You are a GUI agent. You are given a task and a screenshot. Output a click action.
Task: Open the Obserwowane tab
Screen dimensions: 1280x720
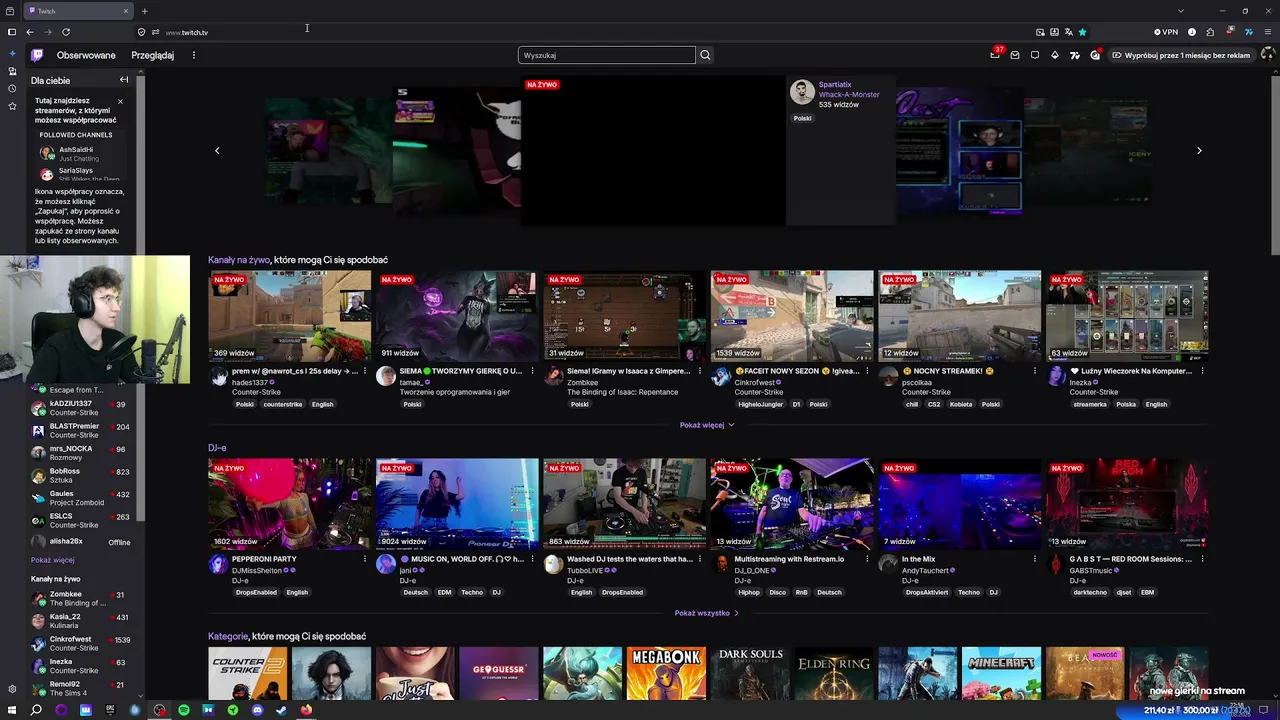[x=86, y=55]
